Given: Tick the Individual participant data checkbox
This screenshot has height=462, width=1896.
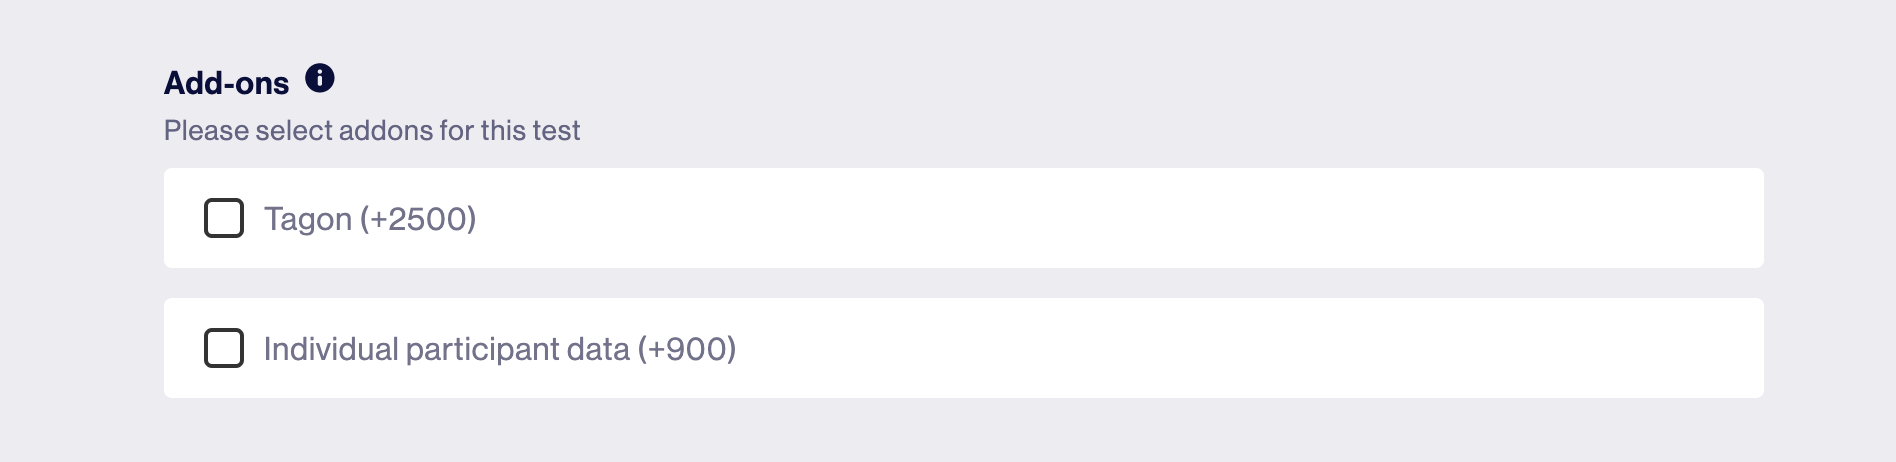Looking at the screenshot, I should tap(224, 348).
